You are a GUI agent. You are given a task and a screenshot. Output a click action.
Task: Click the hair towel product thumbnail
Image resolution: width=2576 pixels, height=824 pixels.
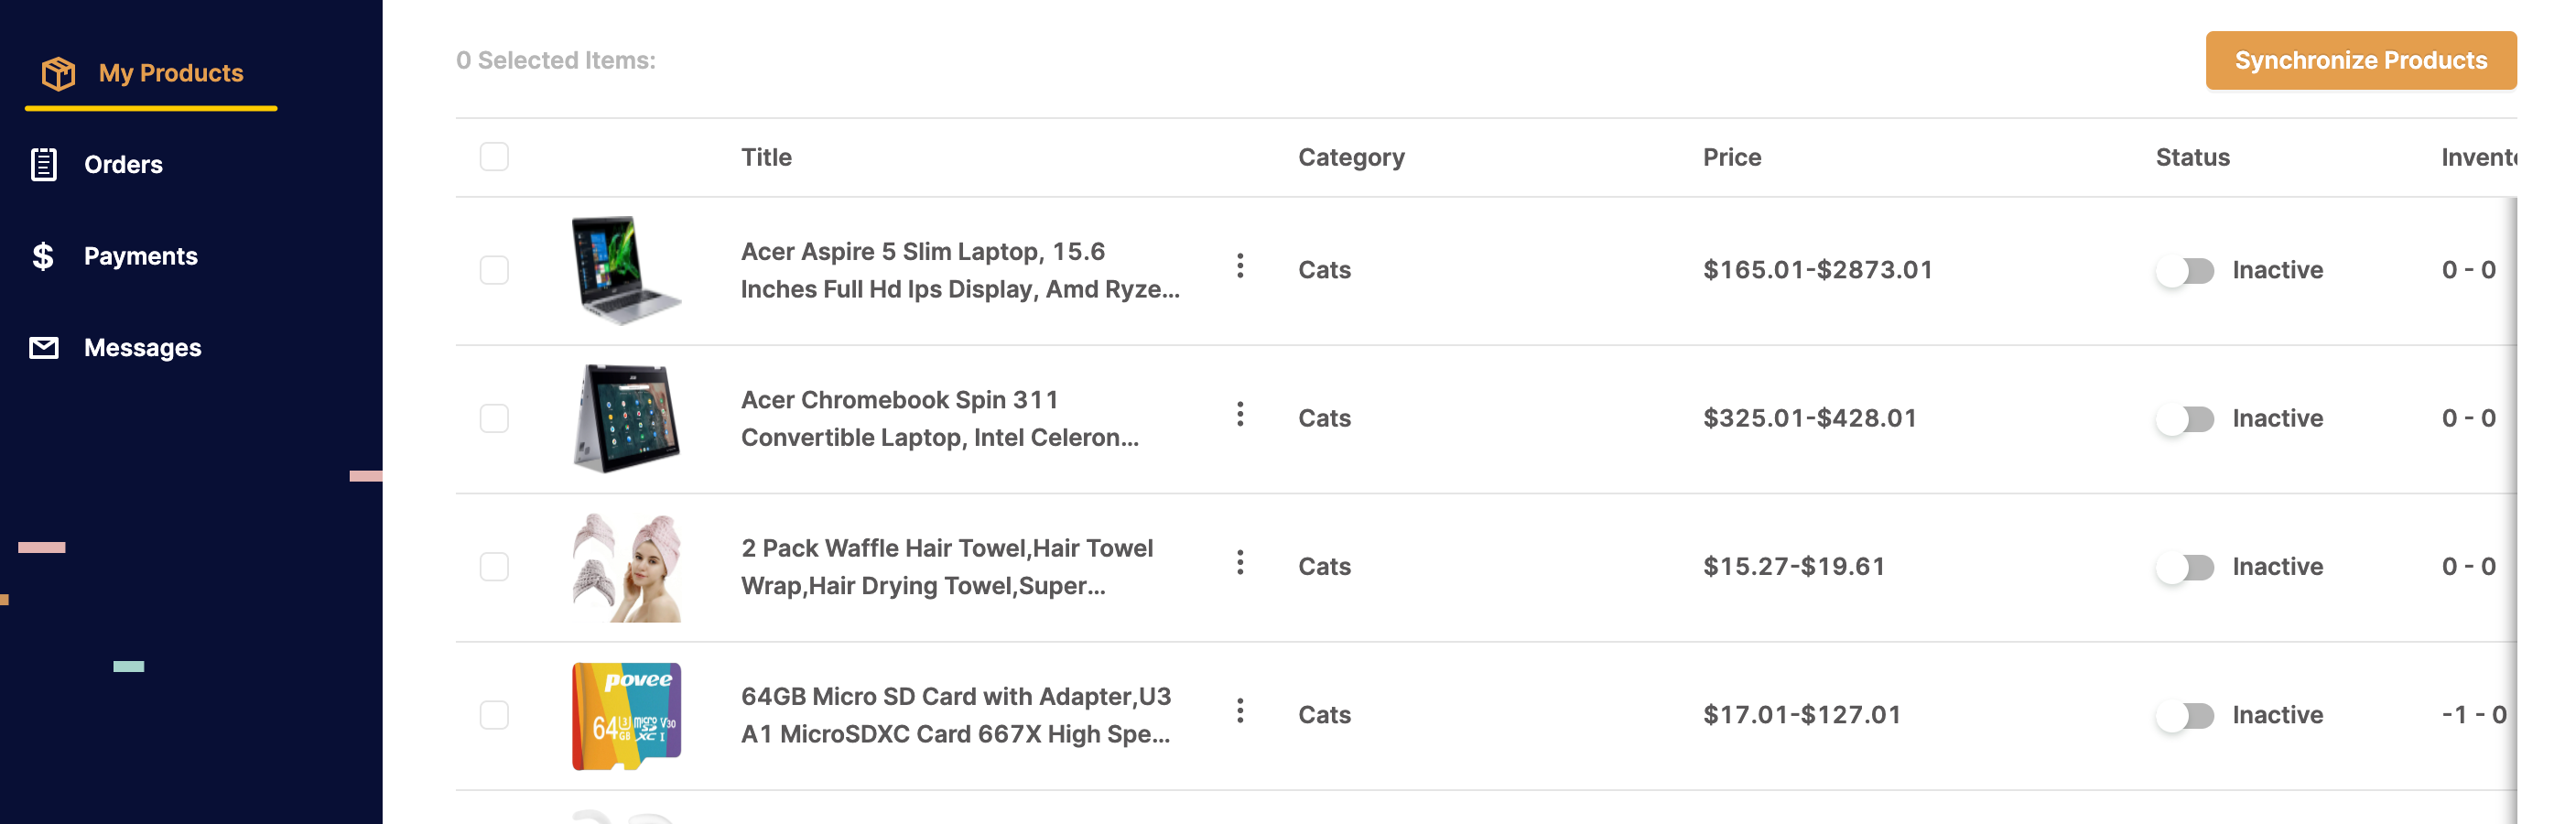[627, 568]
